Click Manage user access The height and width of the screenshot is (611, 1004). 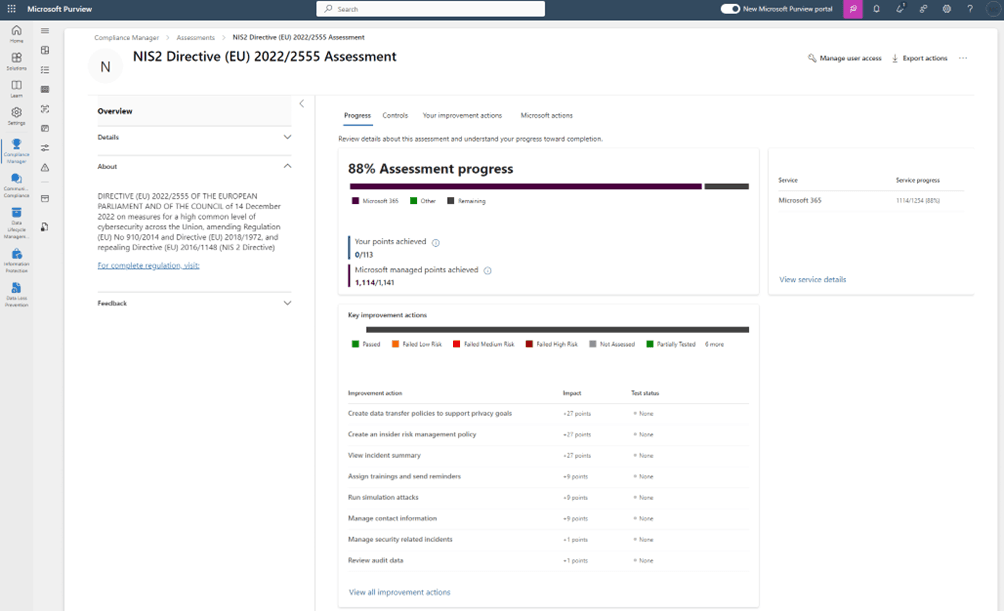coord(845,58)
